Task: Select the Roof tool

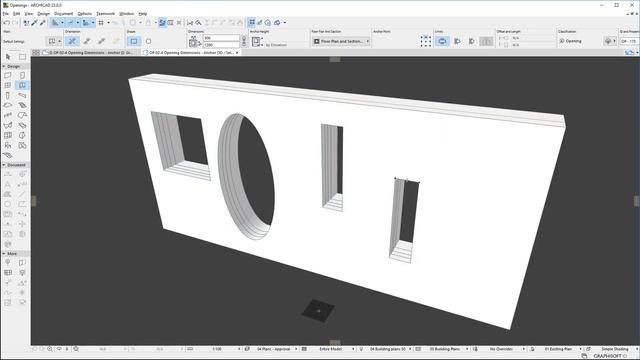Action: coord(22,116)
